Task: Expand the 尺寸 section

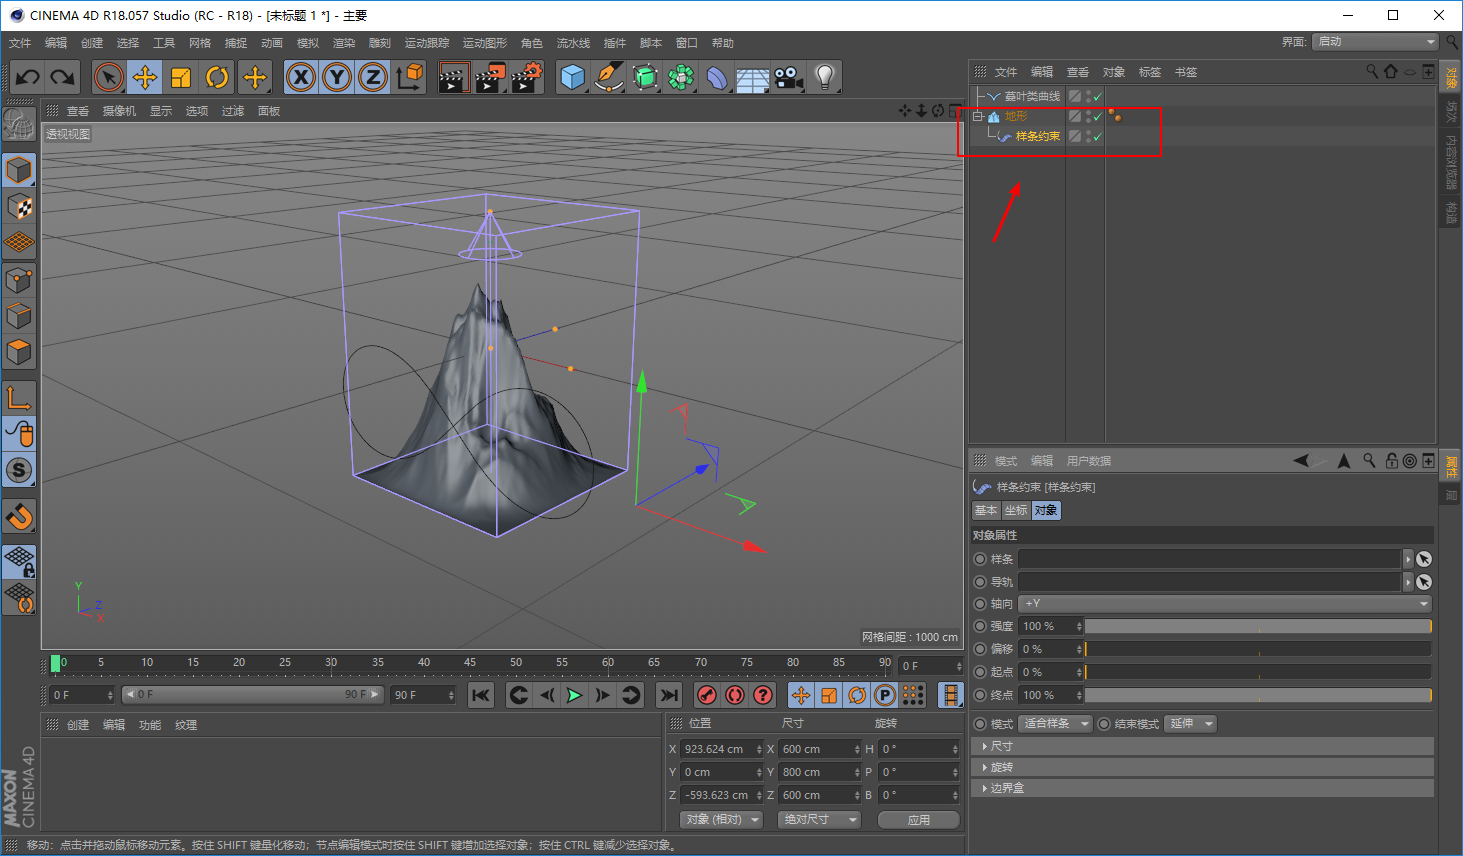Action: (1202, 746)
